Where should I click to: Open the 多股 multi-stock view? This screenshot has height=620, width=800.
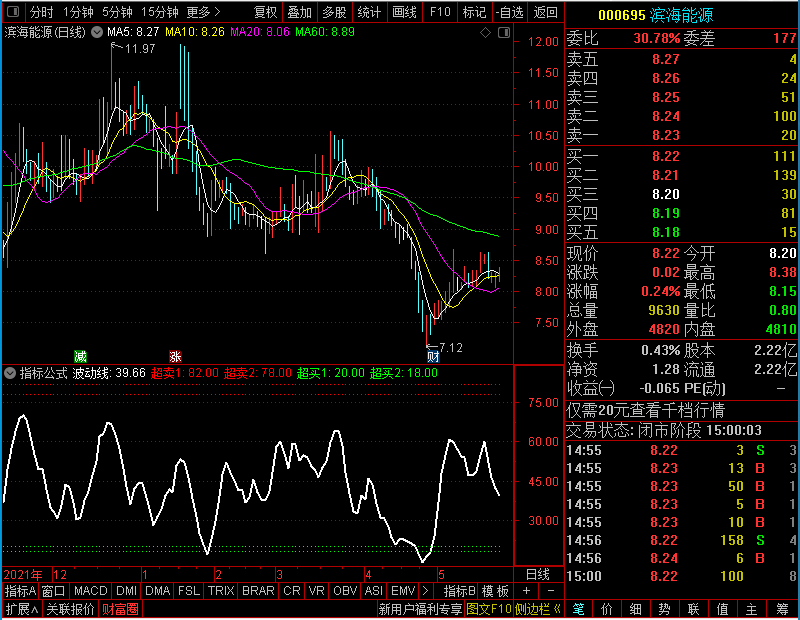click(x=334, y=12)
